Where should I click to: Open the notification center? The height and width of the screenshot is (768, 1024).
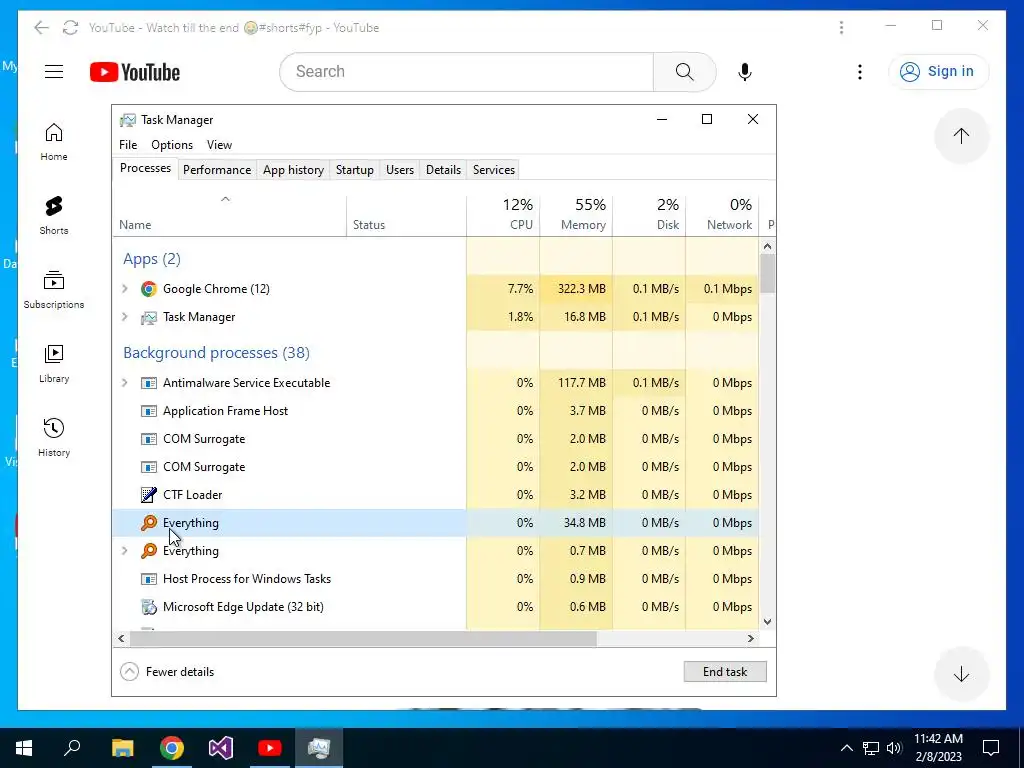coord(991,748)
